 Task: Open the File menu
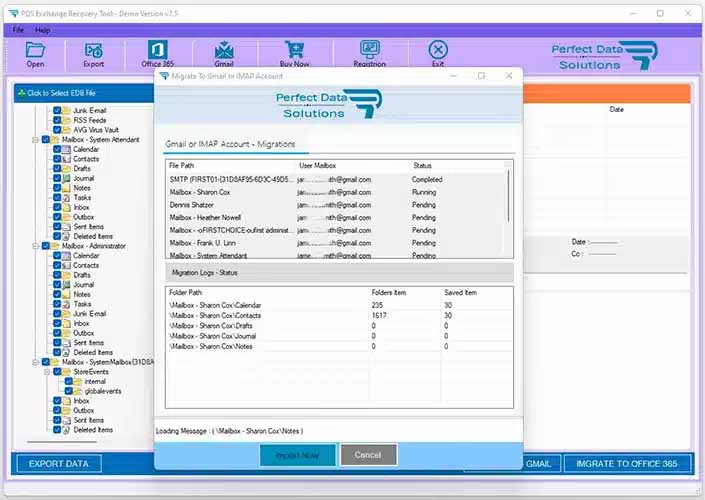click(x=18, y=30)
